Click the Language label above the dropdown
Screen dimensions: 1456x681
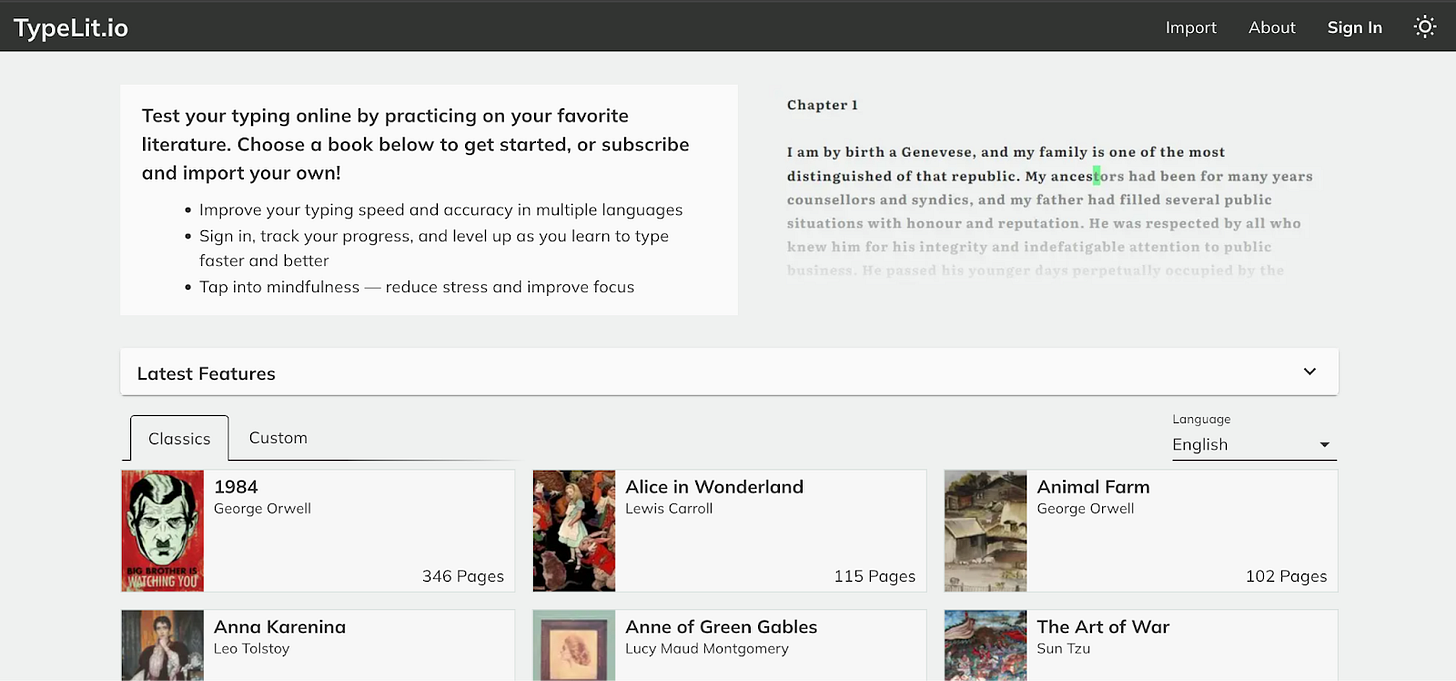tap(1201, 419)
